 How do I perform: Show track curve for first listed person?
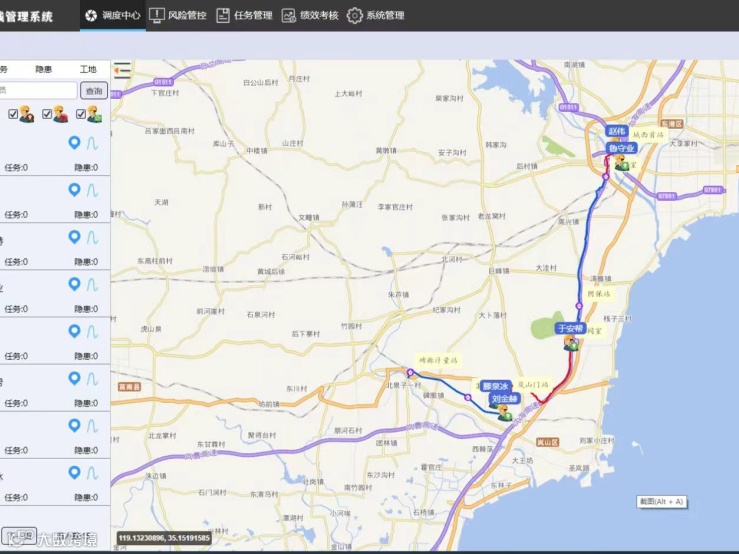(x=92, y=143)
